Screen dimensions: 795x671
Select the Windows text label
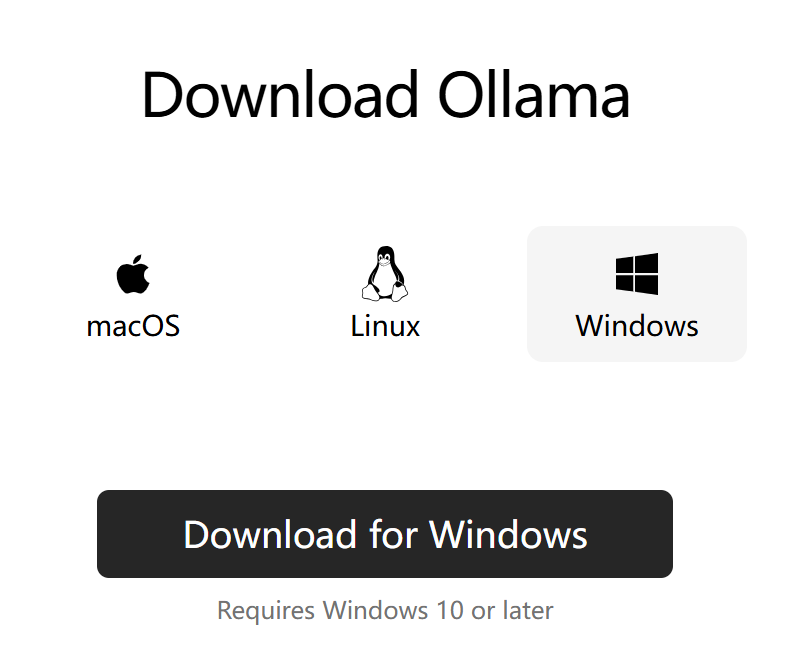[637, 326]
